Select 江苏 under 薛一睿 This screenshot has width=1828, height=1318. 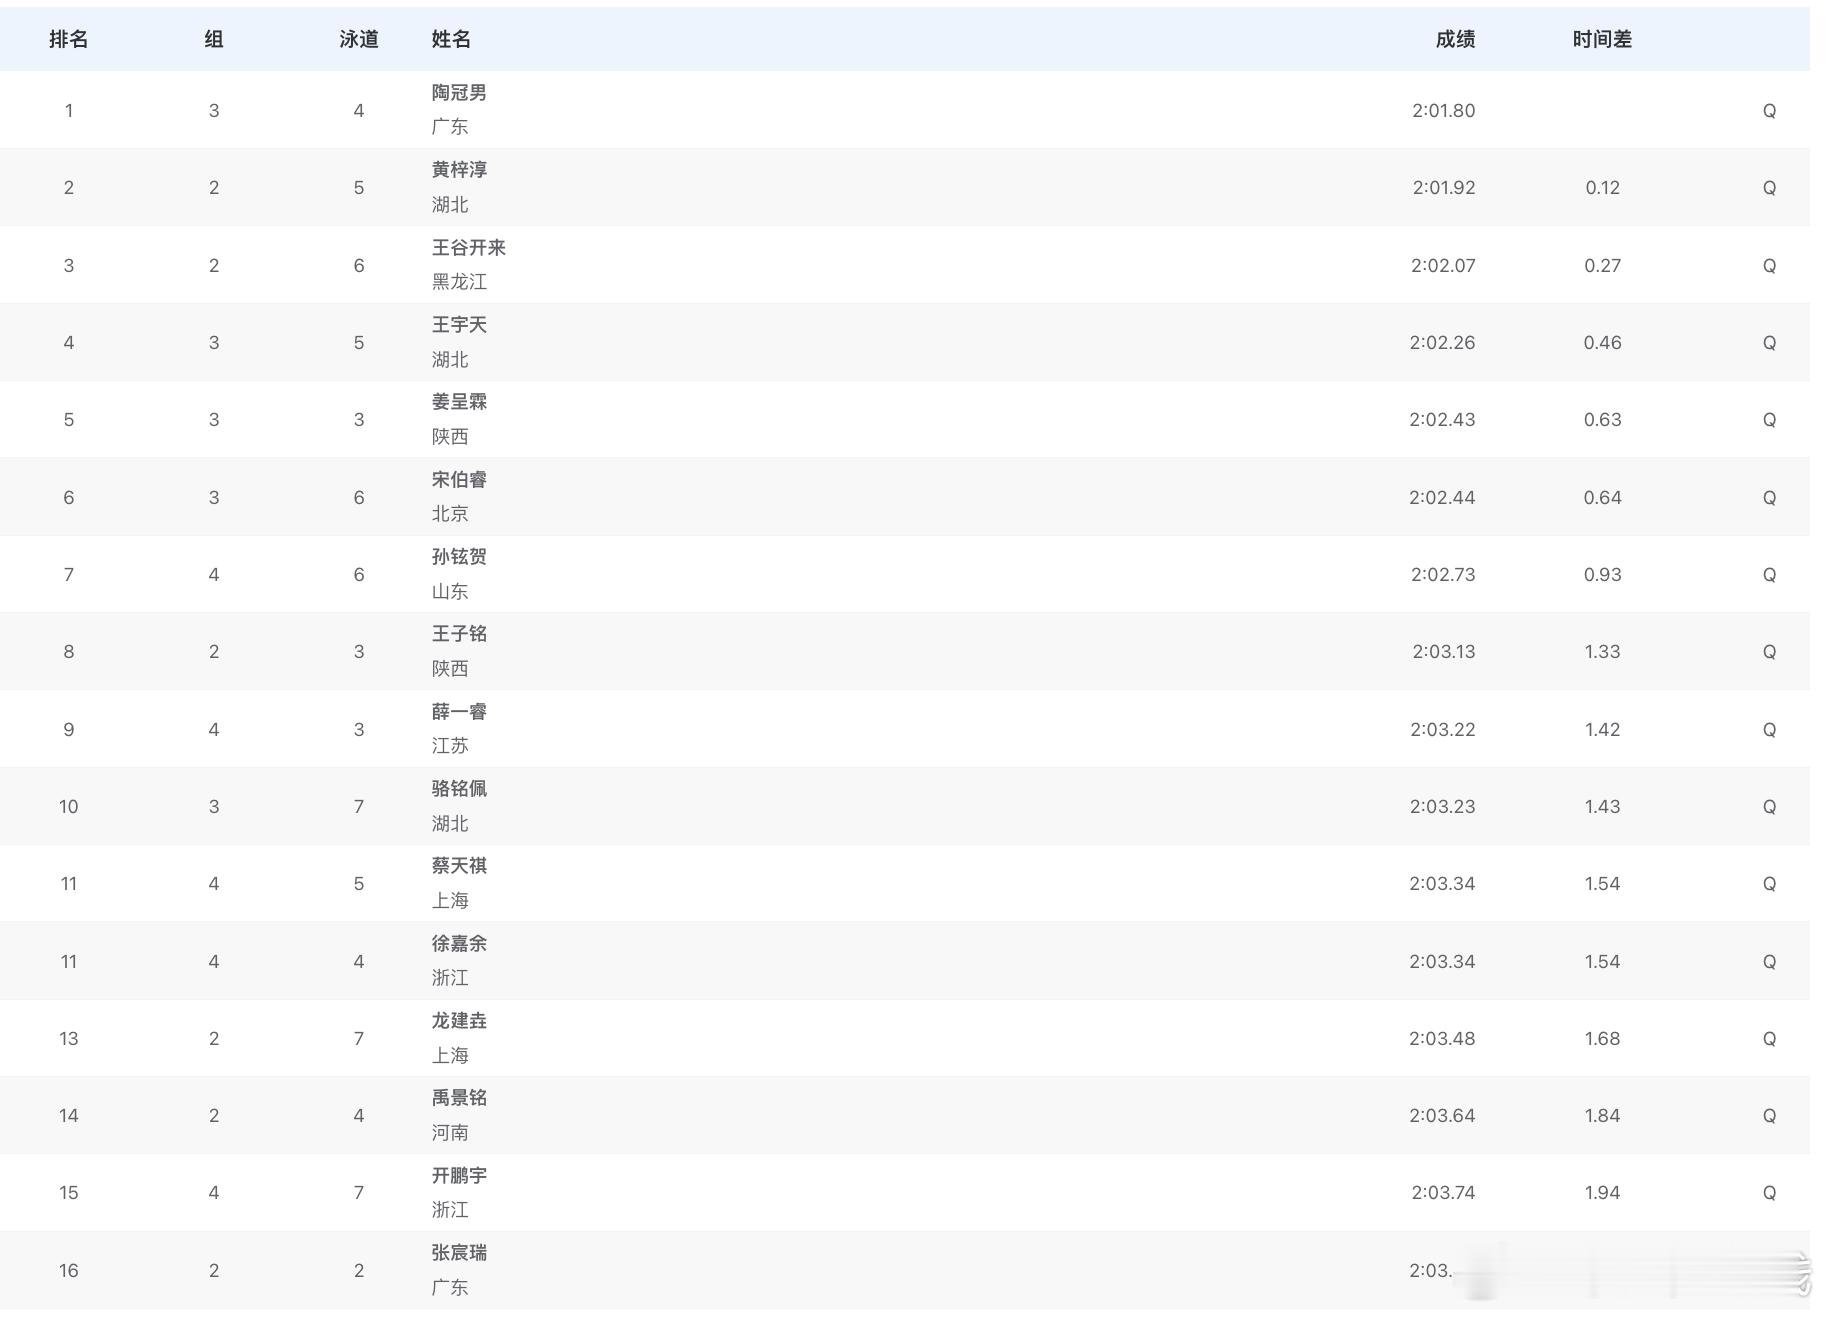click(x=450, y=746)
